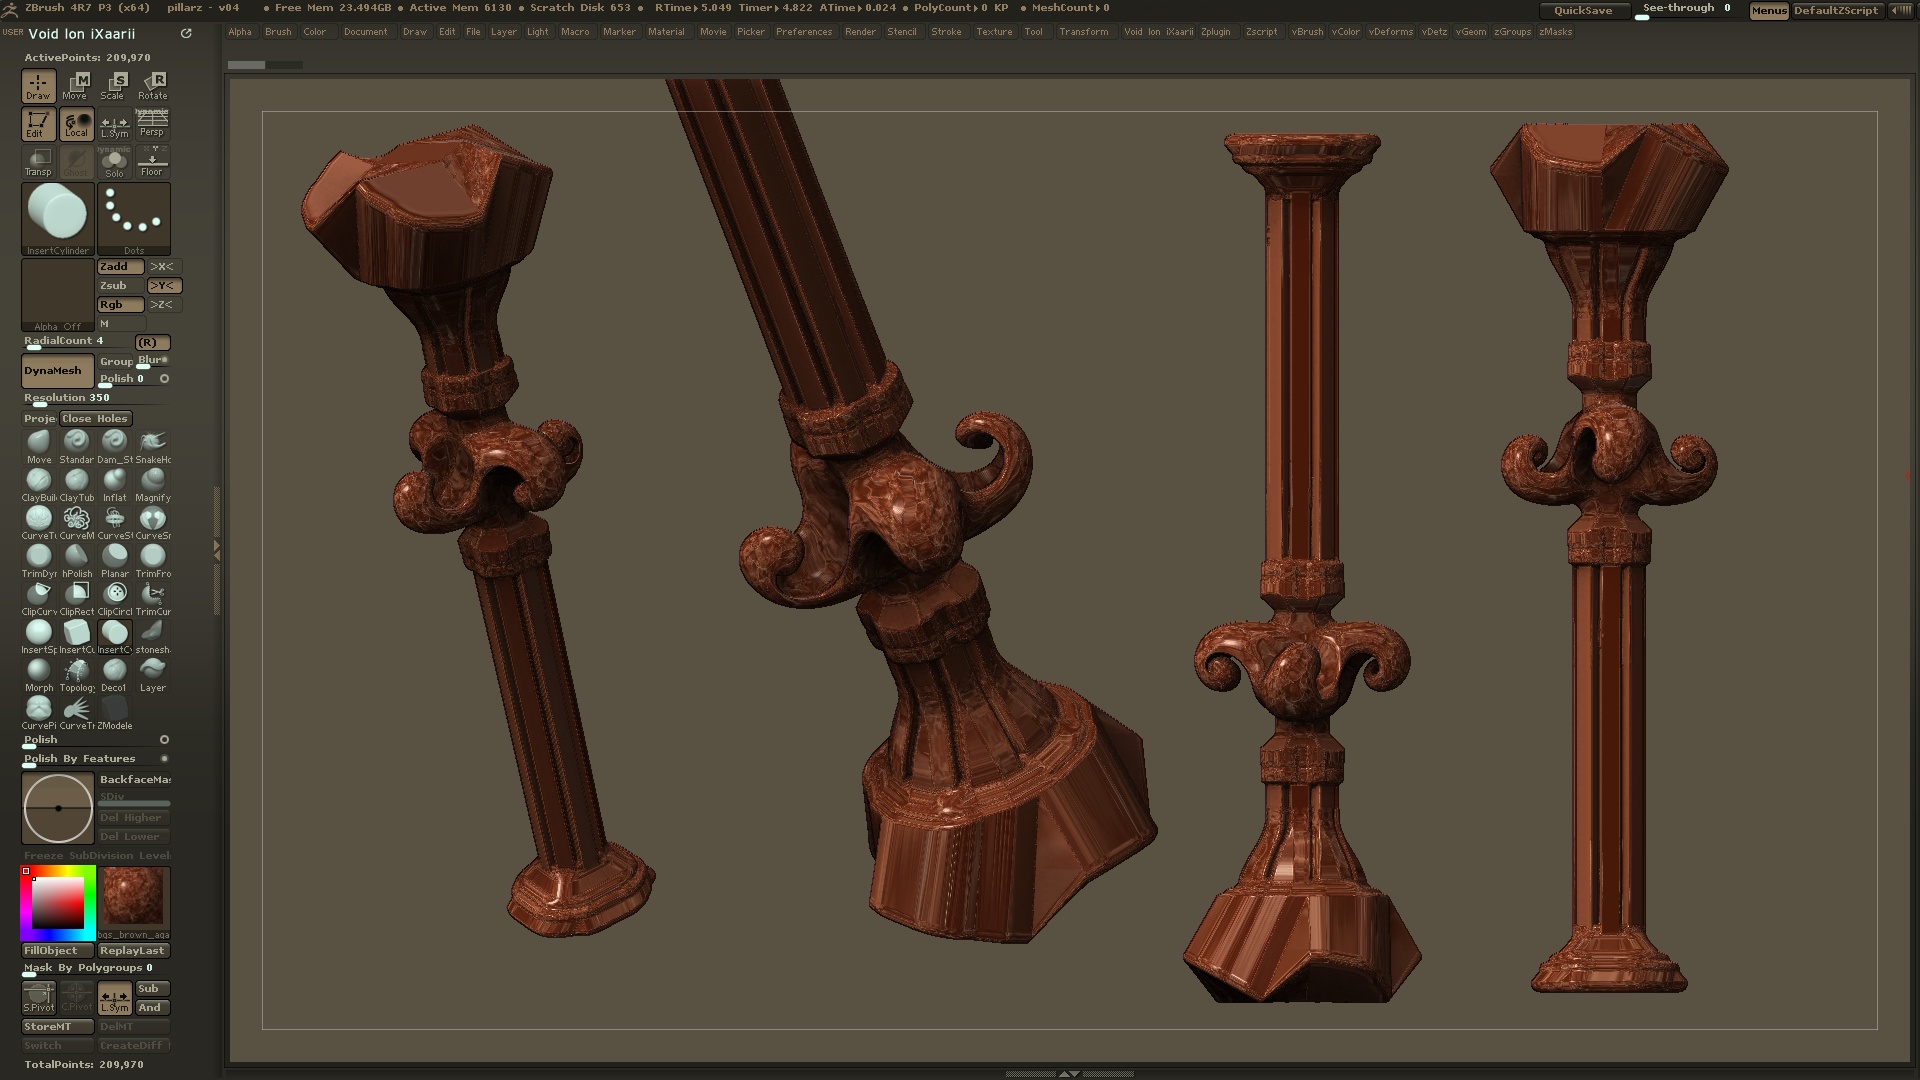Toggle Perspective view mode
The width and height of the screenshot is (1920, 1080).
tap(152, 123)
